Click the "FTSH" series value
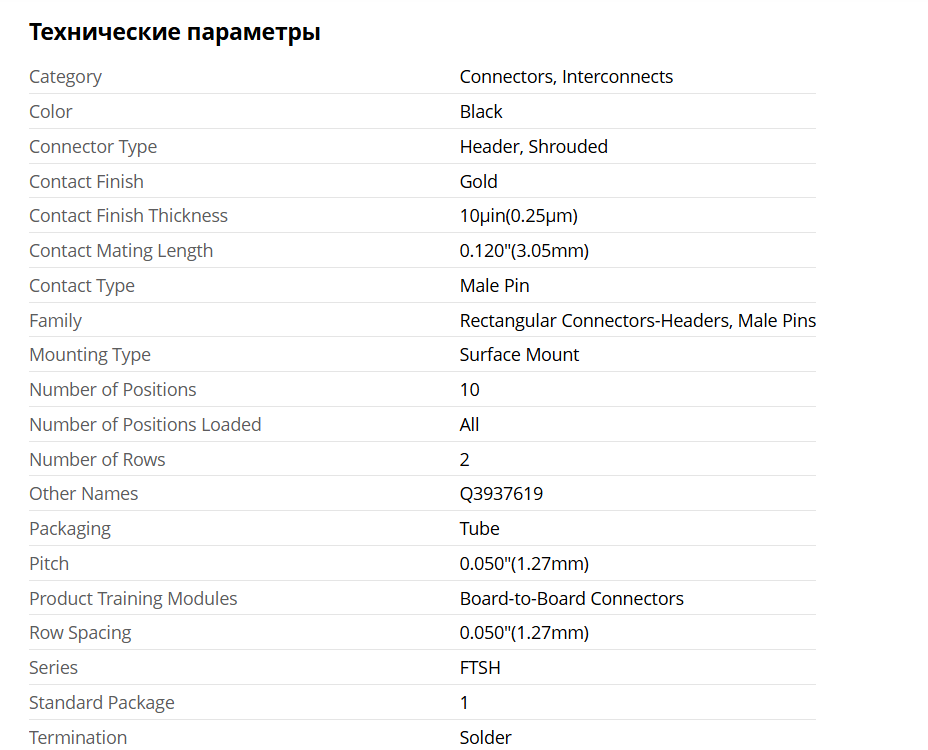This screenshot has height=750, width=928. pyautogui.click(x=480, y=668)
